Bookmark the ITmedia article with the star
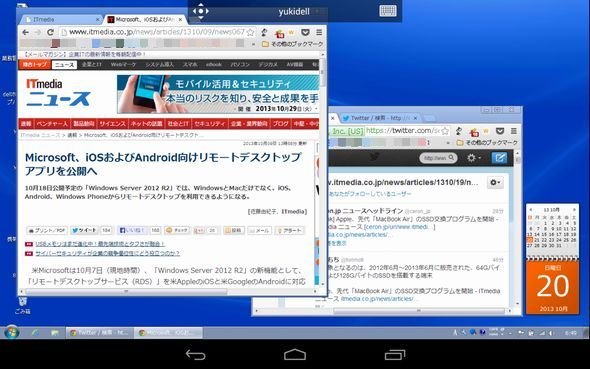The width and height of the screenshot is (590, 369). (250, 33)
